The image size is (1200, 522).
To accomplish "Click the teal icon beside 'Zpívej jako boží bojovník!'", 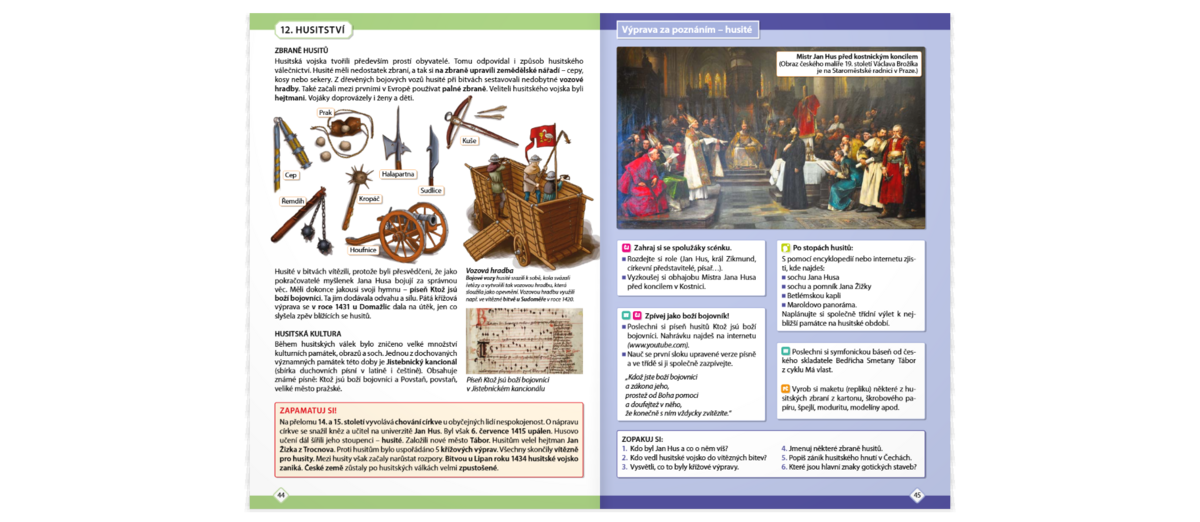I will point(626,315).
